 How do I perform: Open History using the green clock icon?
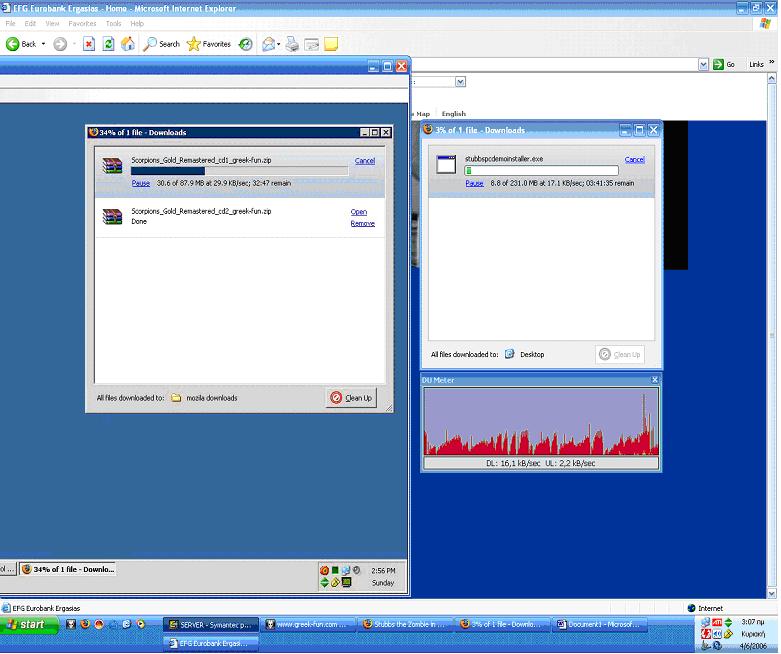pyautogui.click(x=245, y=44)
